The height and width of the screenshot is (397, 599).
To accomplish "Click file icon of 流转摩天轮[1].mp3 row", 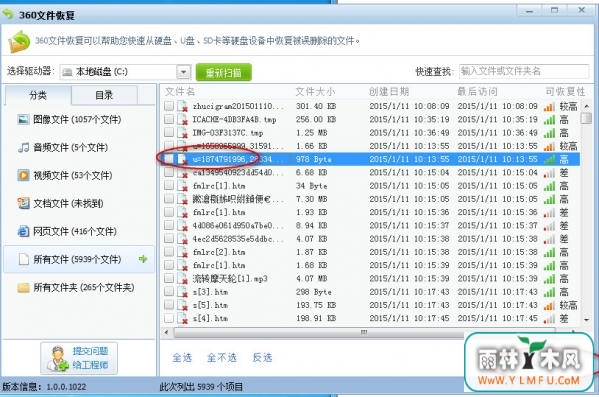I will [183, 279].
